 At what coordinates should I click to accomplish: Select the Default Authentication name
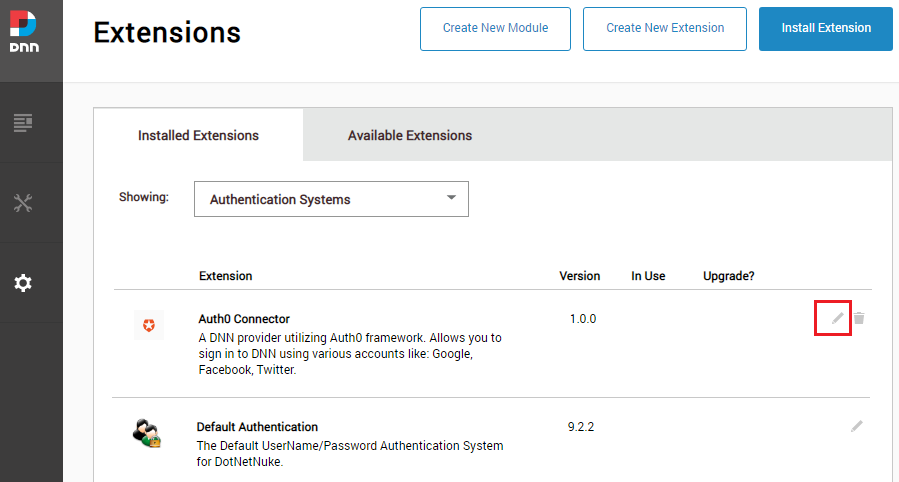tap(257, 427)
